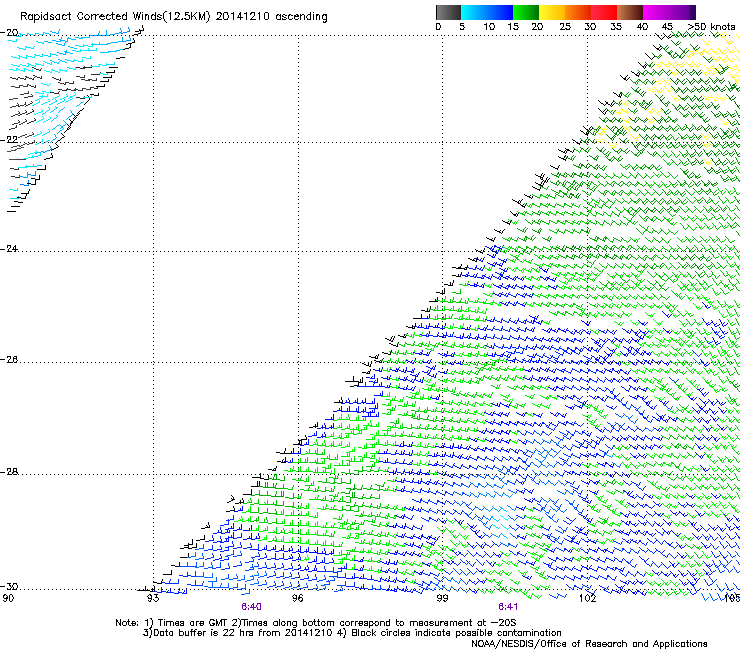Click the orange 25-30 knots legend swatch
The width and height of the screenshot is (740, 650).
[578, 12]
